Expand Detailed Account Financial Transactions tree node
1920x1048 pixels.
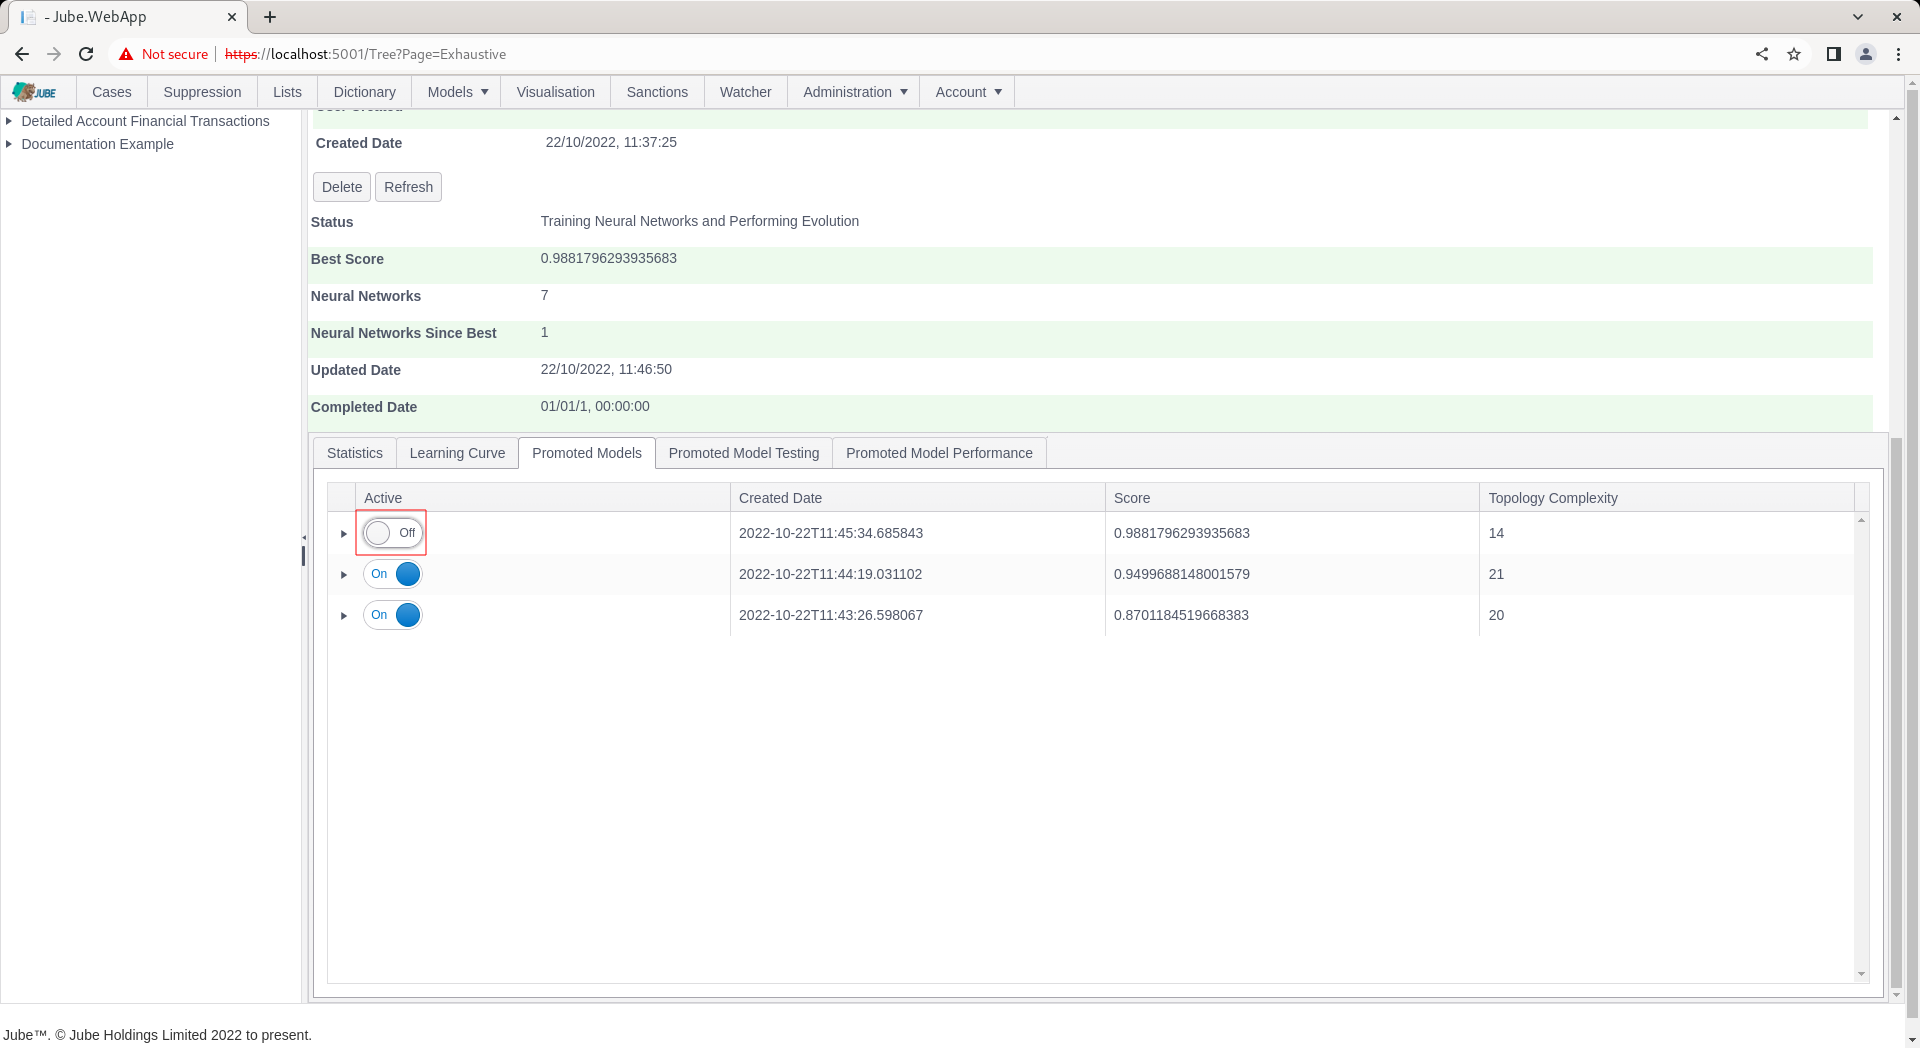coord(9,121)
